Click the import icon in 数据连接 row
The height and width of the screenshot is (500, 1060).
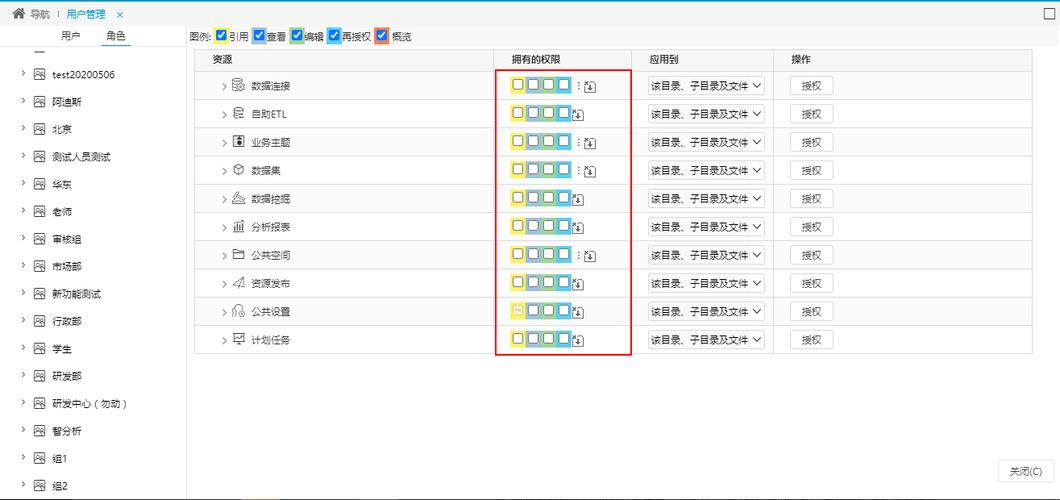pyautogui.click(x=590, y=86)
